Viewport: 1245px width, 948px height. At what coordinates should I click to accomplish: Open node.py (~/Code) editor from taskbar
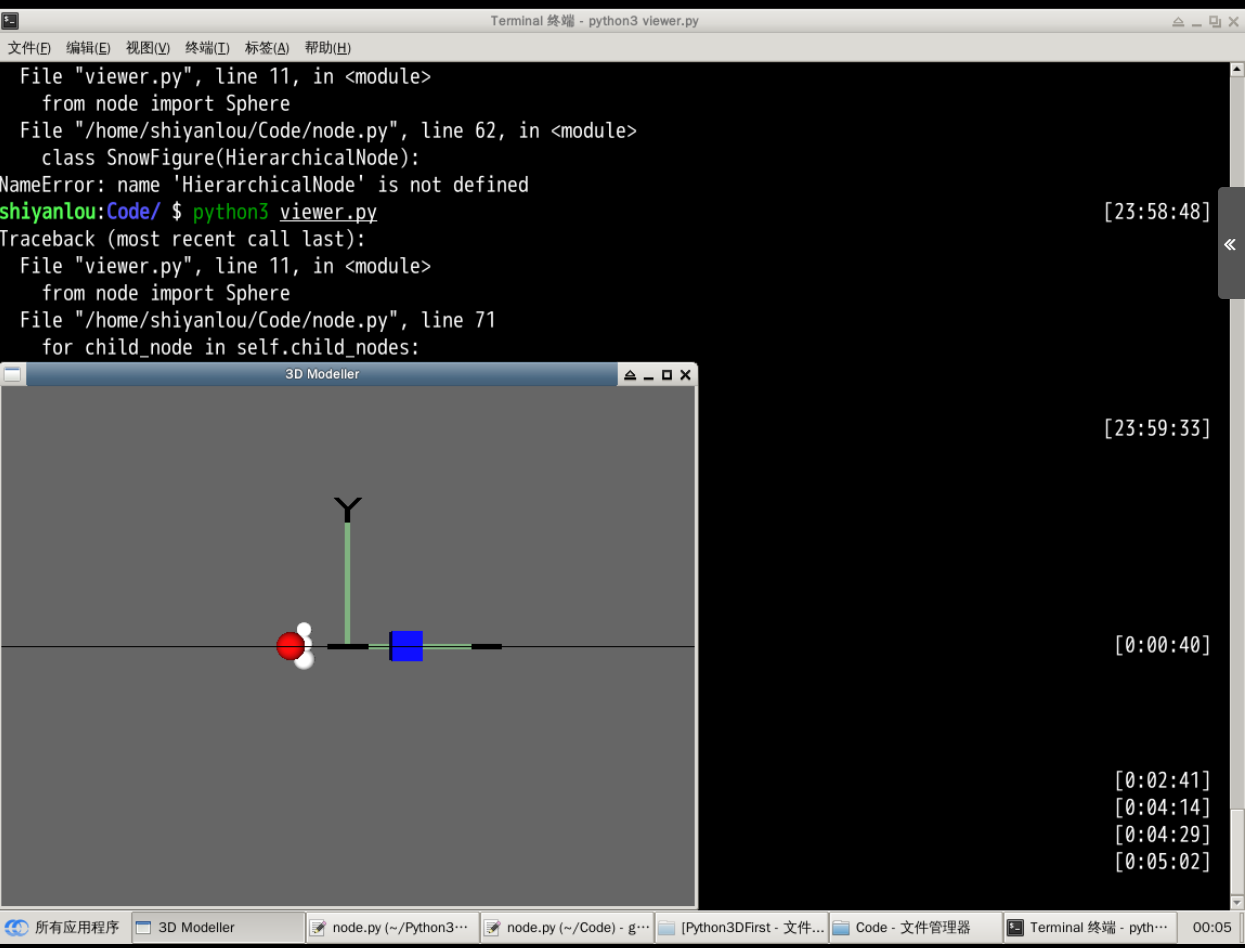pyautogui.click(x=565, y=927)
